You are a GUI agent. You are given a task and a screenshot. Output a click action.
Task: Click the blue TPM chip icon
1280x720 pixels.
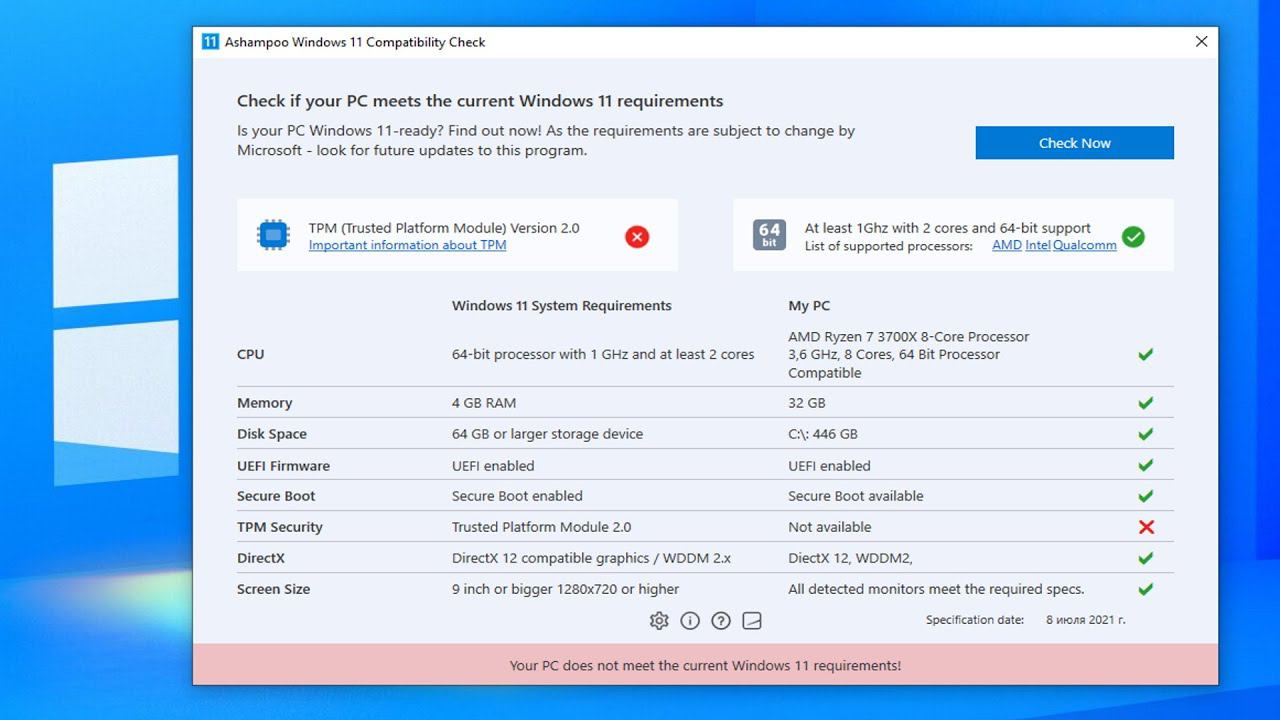pos(273,235)
